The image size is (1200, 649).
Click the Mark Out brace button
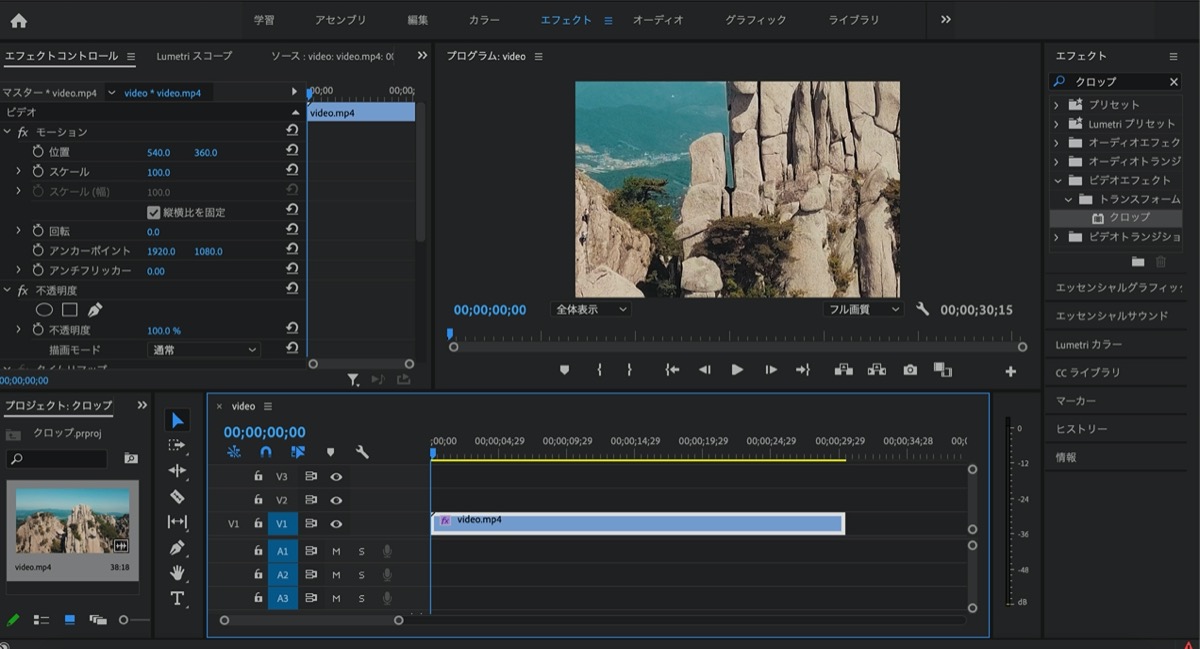tap(629, 370)
